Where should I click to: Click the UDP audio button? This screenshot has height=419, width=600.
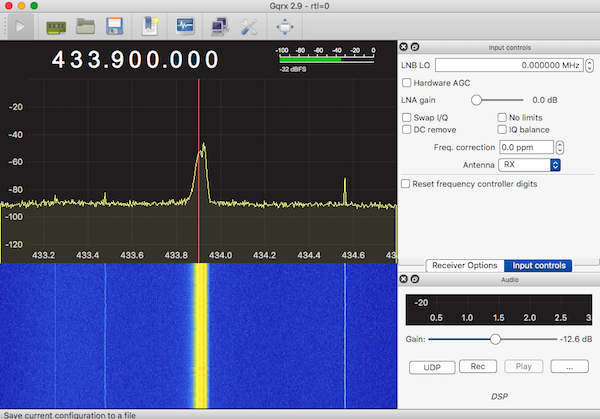tap(432, 367)
